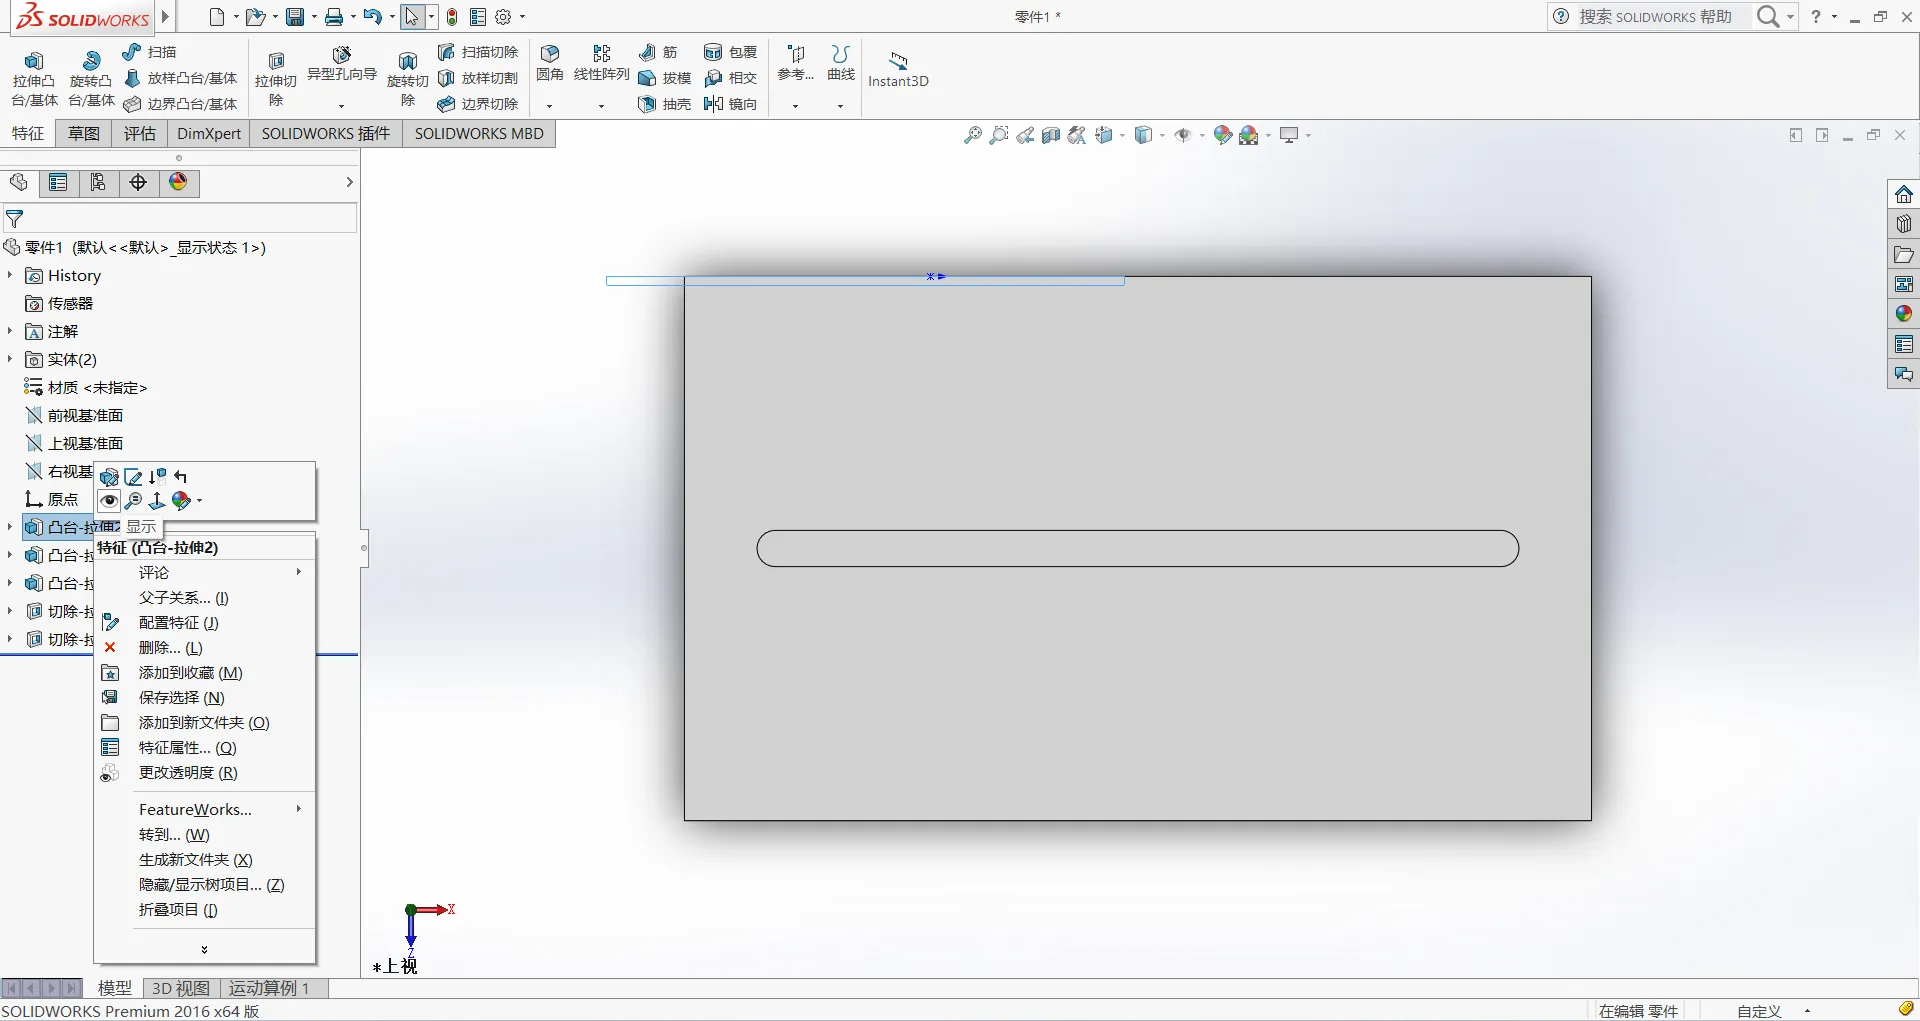Click the Extruded Boss/Base (拉伸凸台/基体) tool
The width and height of the screenshot is (1920, 1021).
[34, 78]
